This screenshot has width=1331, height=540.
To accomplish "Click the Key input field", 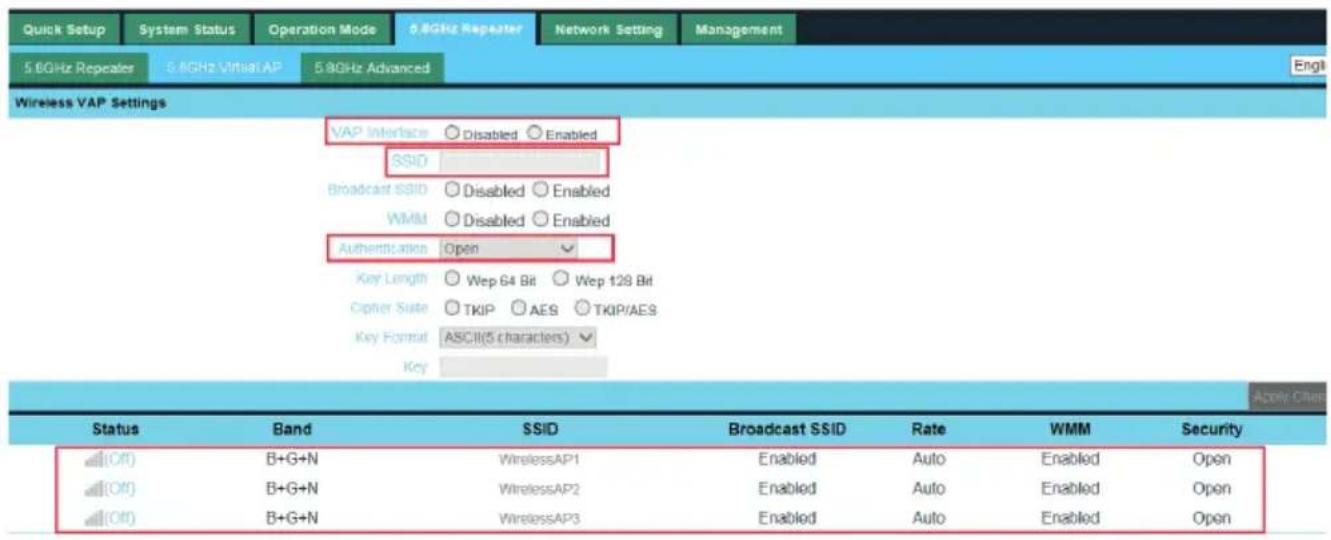I will pos(523,367).
